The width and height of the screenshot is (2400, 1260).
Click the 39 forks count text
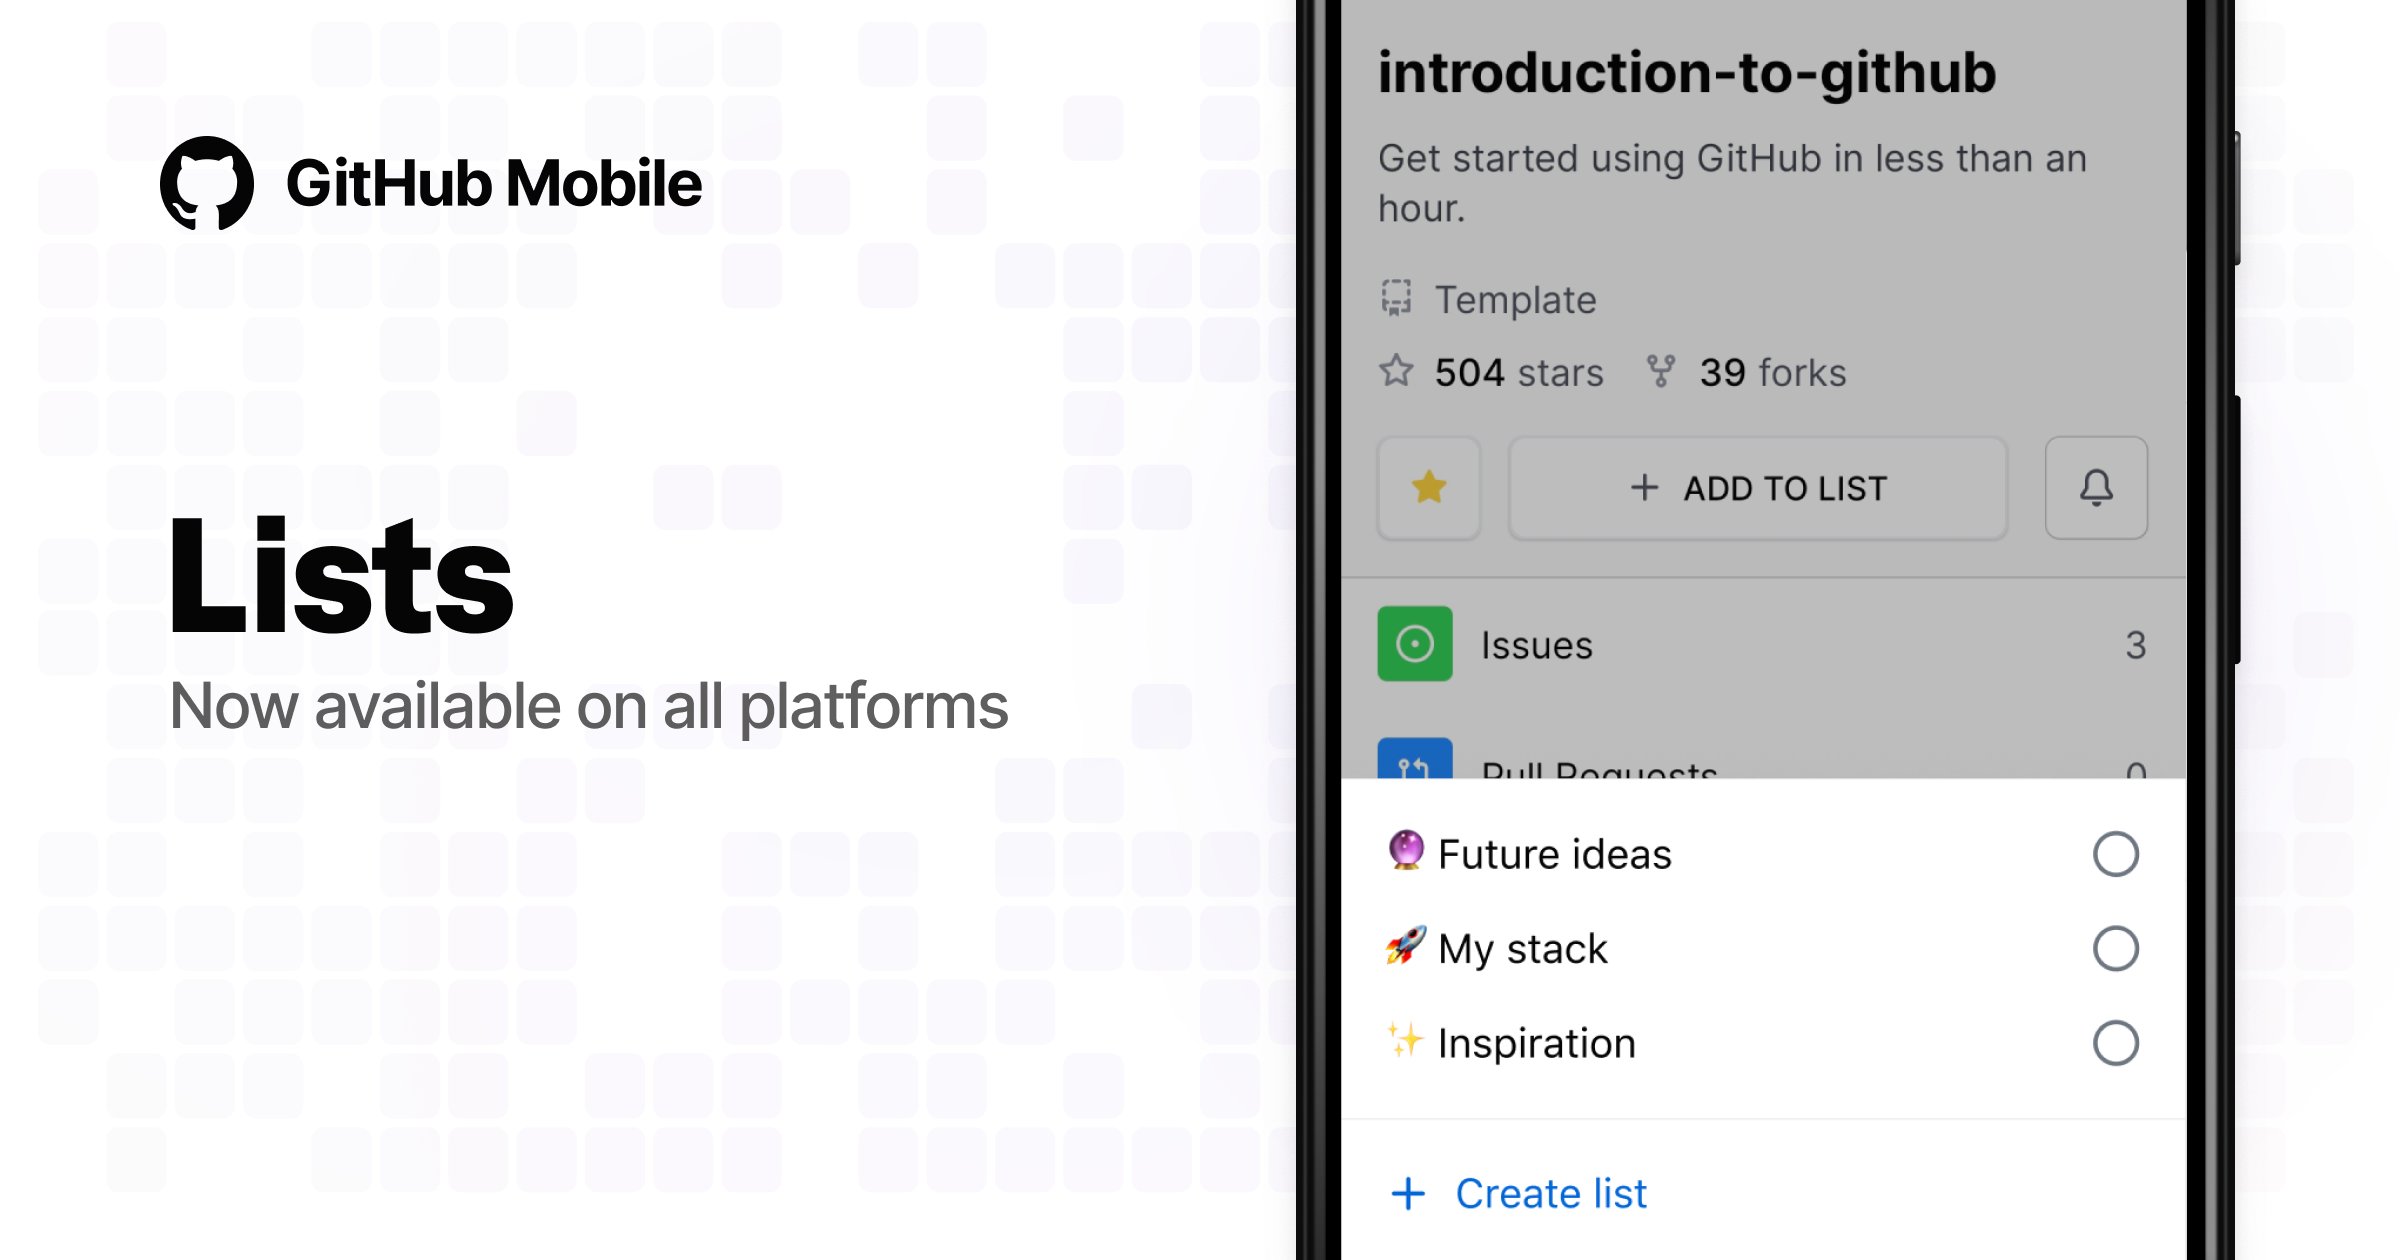[x=1772, y=372]
